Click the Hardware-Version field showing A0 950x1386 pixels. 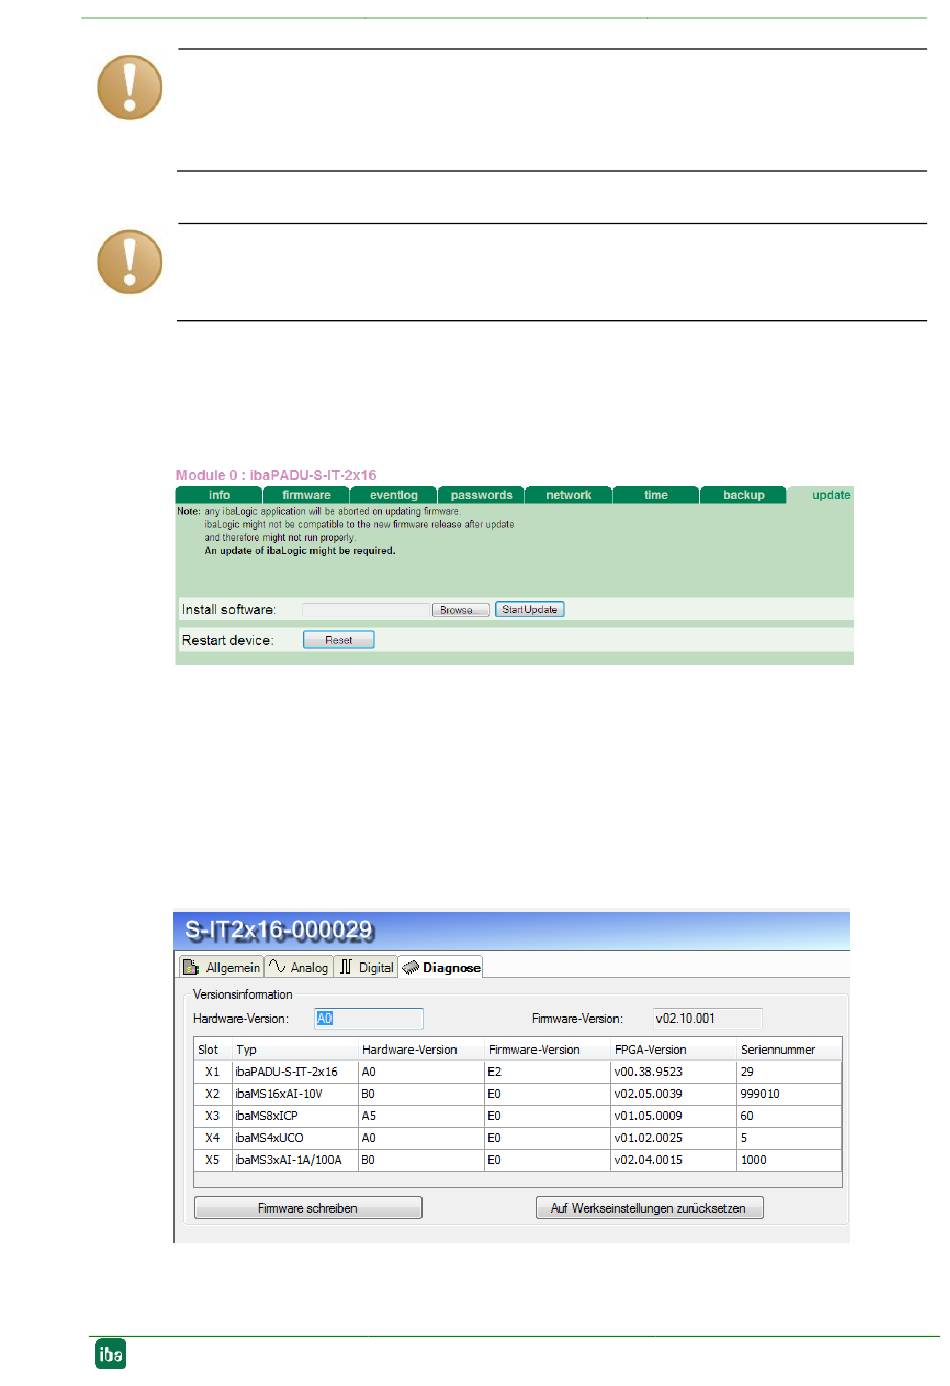click(x=369, y=1019)
